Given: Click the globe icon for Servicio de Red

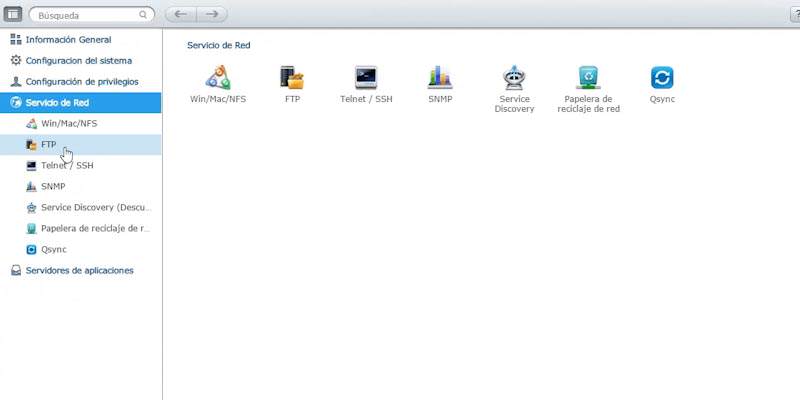Looking at the screenshot, I should 16,103.
